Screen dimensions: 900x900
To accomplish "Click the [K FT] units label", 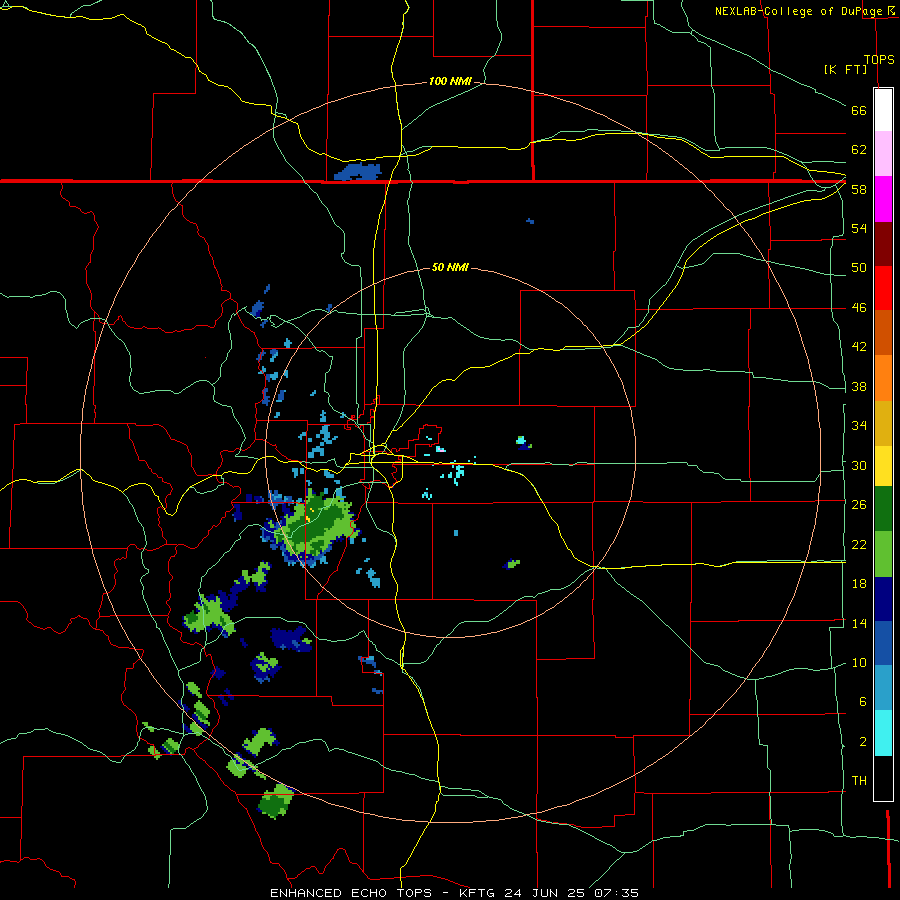I will tap(845, 70).
